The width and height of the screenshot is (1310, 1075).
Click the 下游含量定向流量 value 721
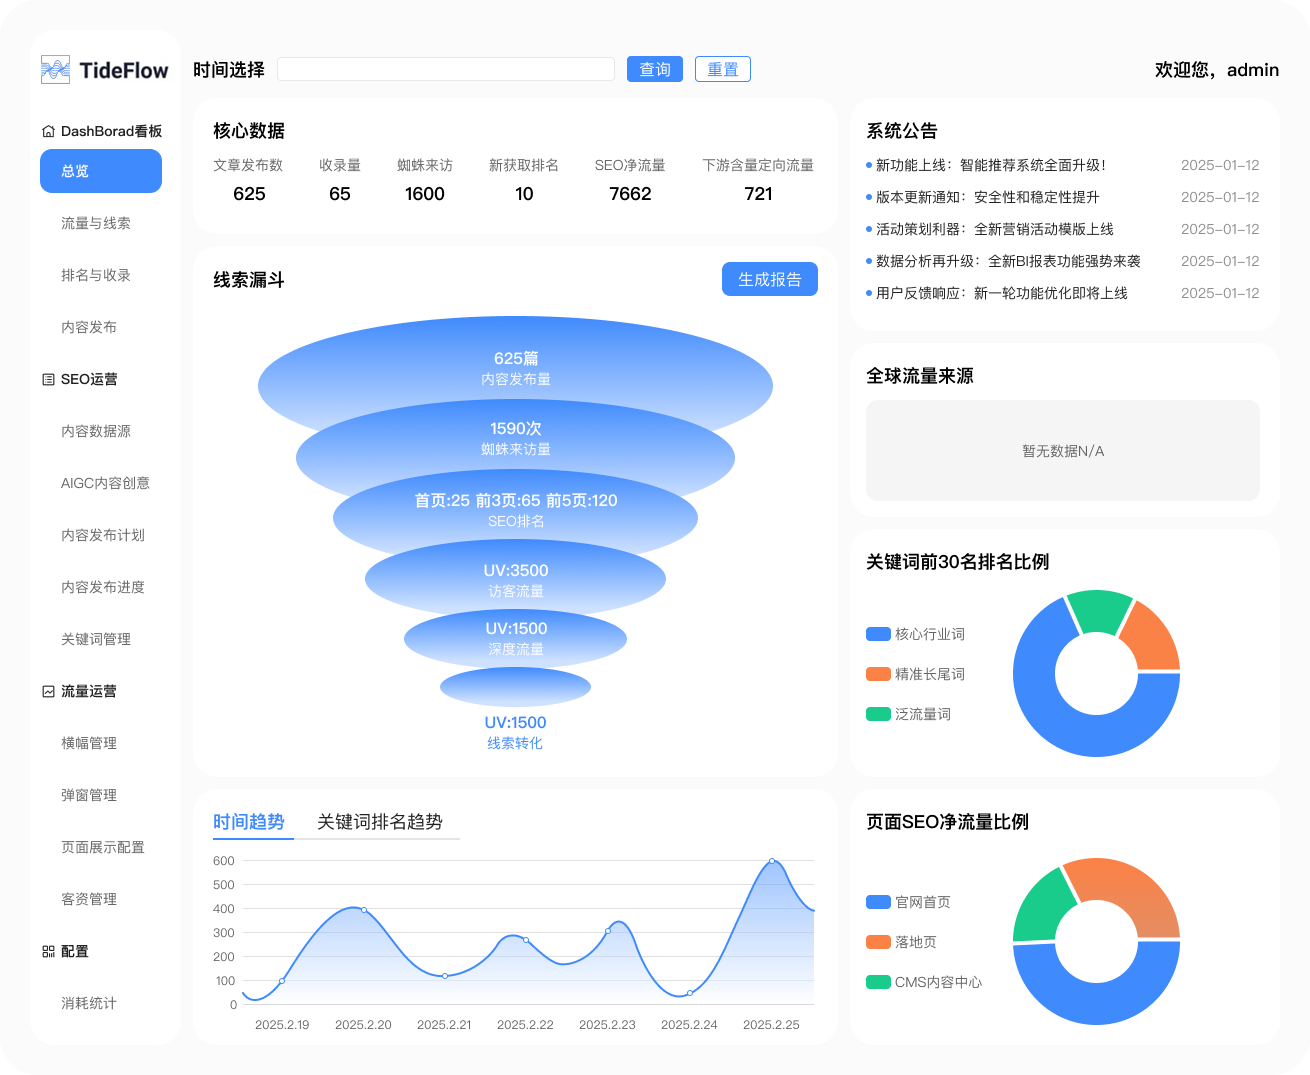pos(758,194)
